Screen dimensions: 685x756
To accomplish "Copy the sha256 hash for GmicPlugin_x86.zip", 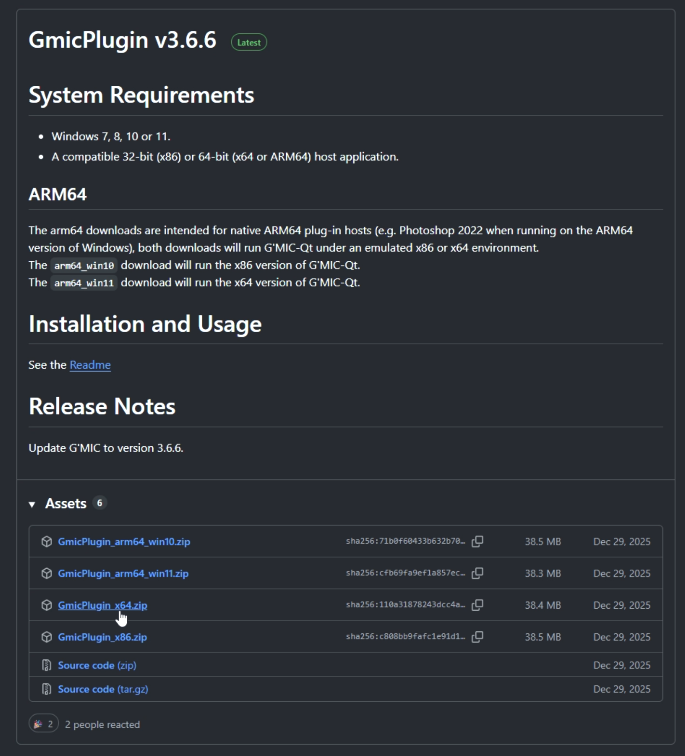I will [x=477, y=637].
